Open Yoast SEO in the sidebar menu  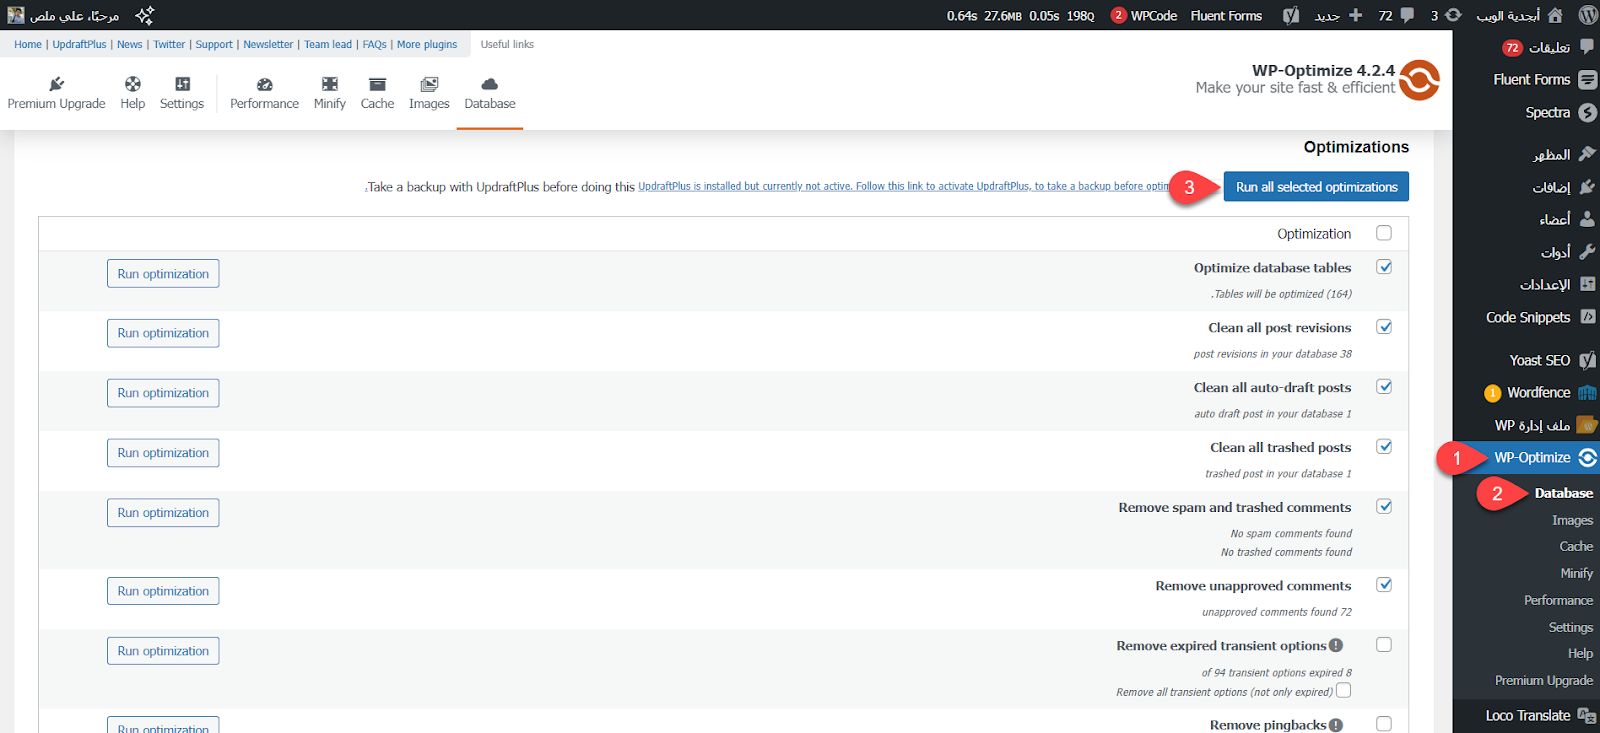click(x=1540, y=360)
